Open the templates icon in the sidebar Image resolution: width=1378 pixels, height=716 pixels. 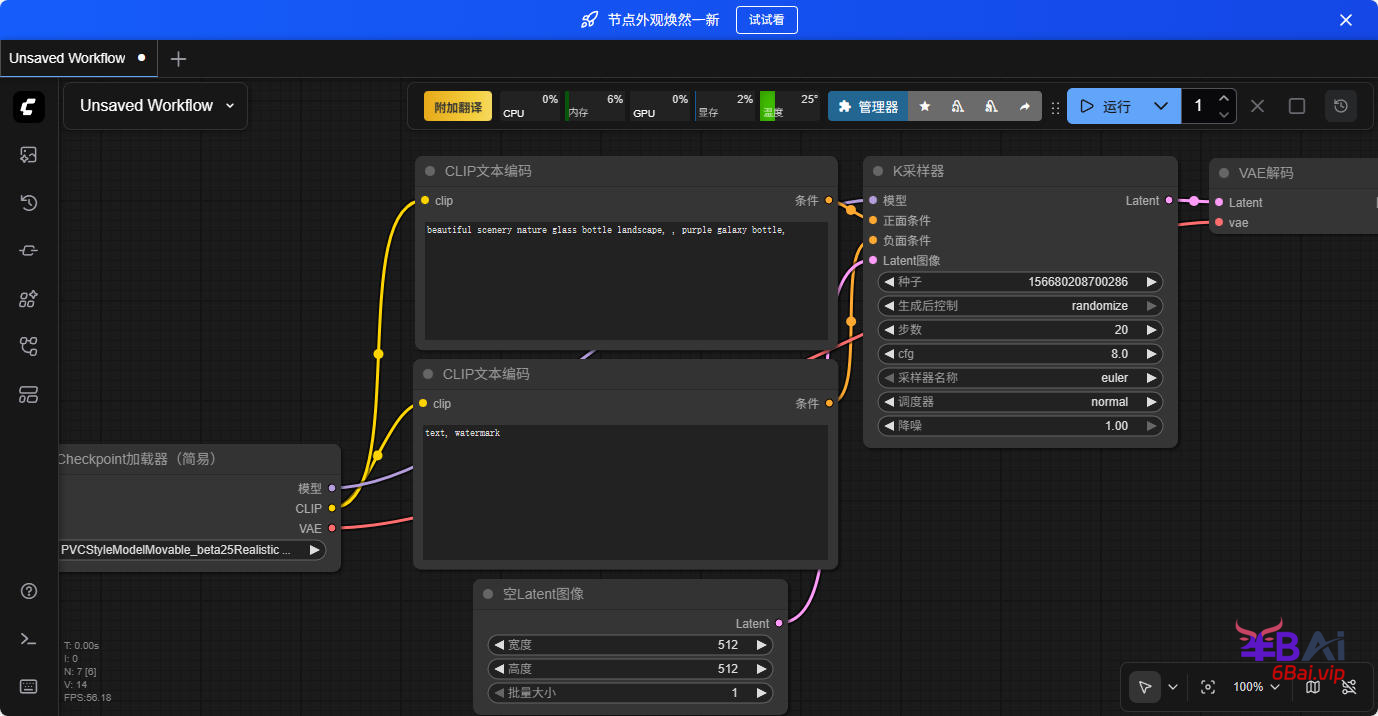click(x=28, y=395)
